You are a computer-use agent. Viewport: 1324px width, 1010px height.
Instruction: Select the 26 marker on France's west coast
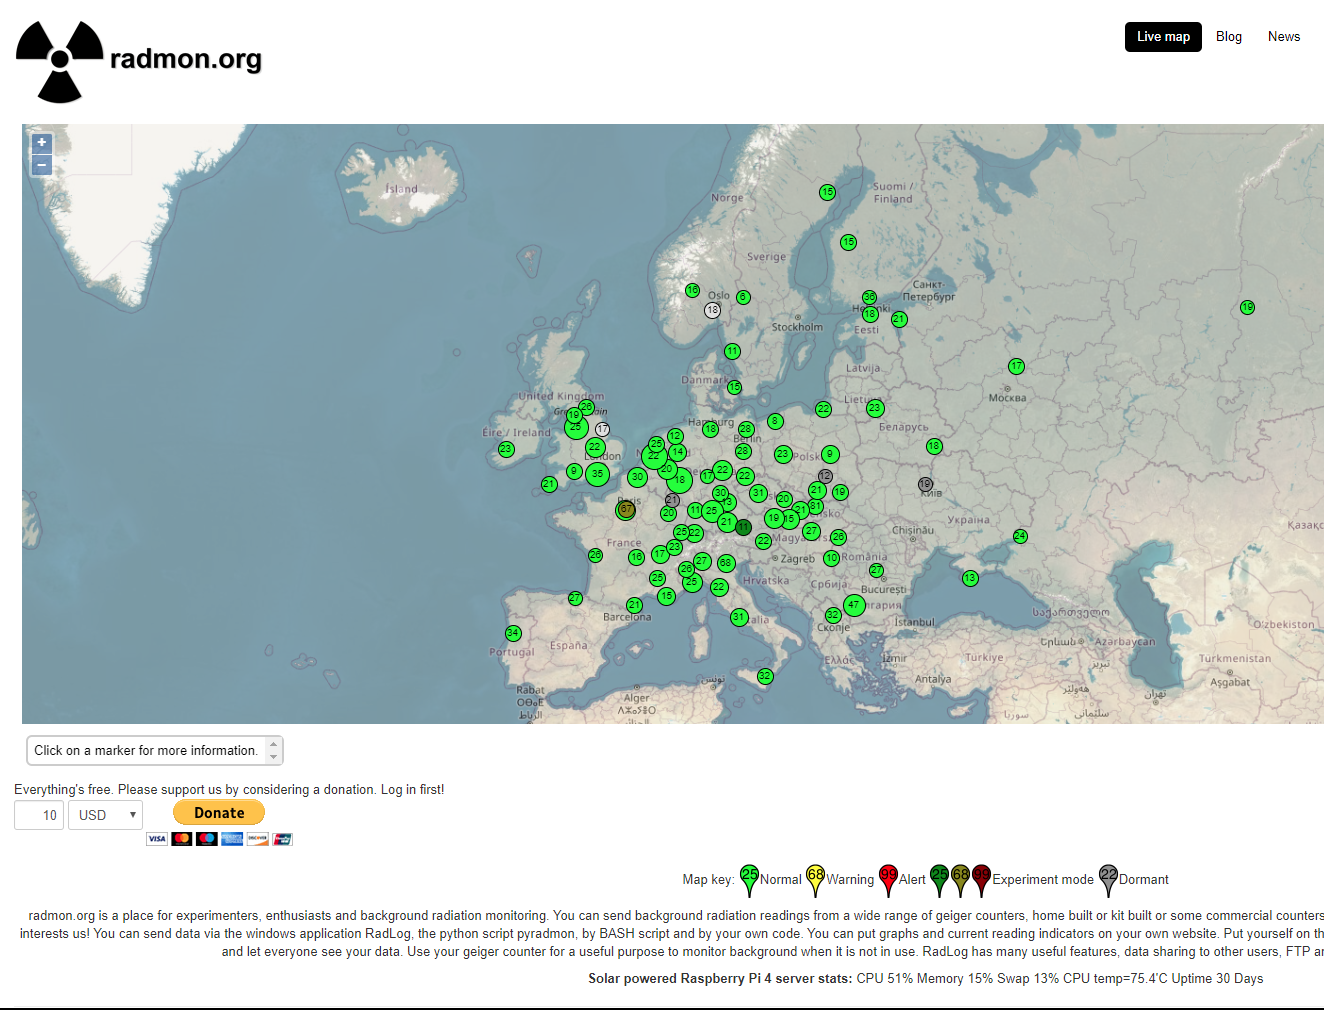click(x=596, y=555)
